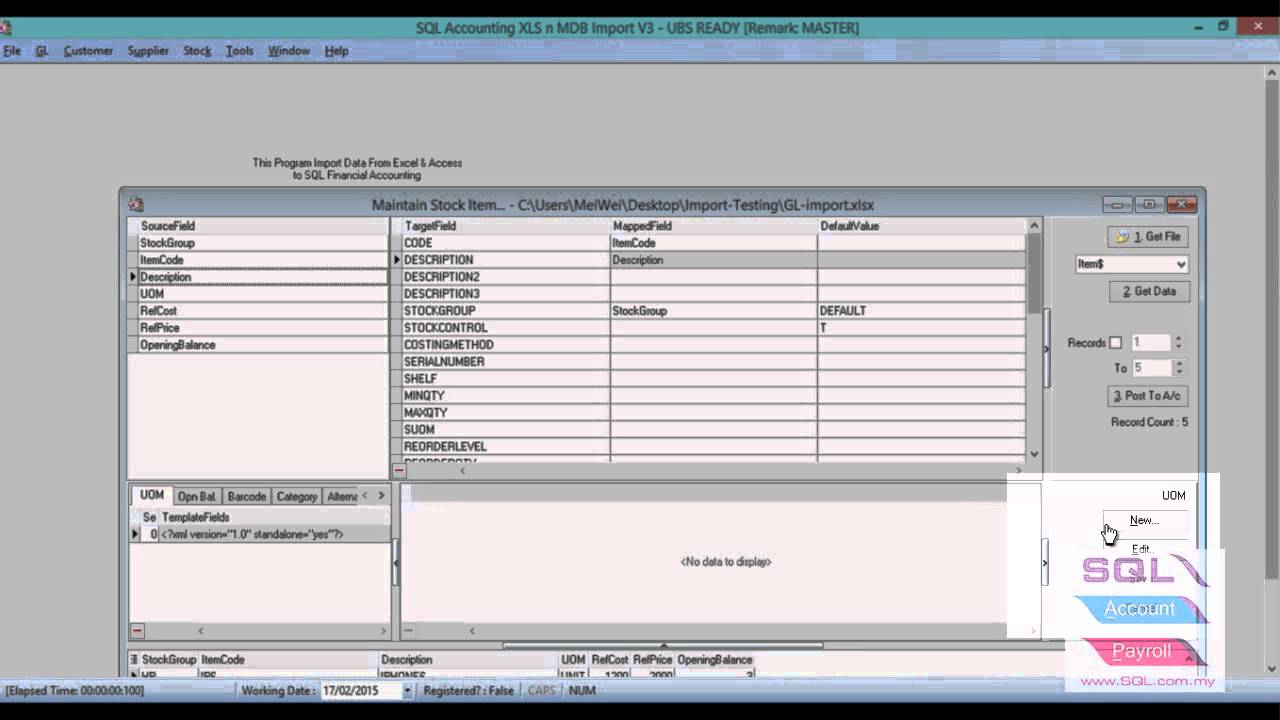1280x720 pixels.
Task: Click the SQL Accounting application icon in title bar
Action: [4, 27]
